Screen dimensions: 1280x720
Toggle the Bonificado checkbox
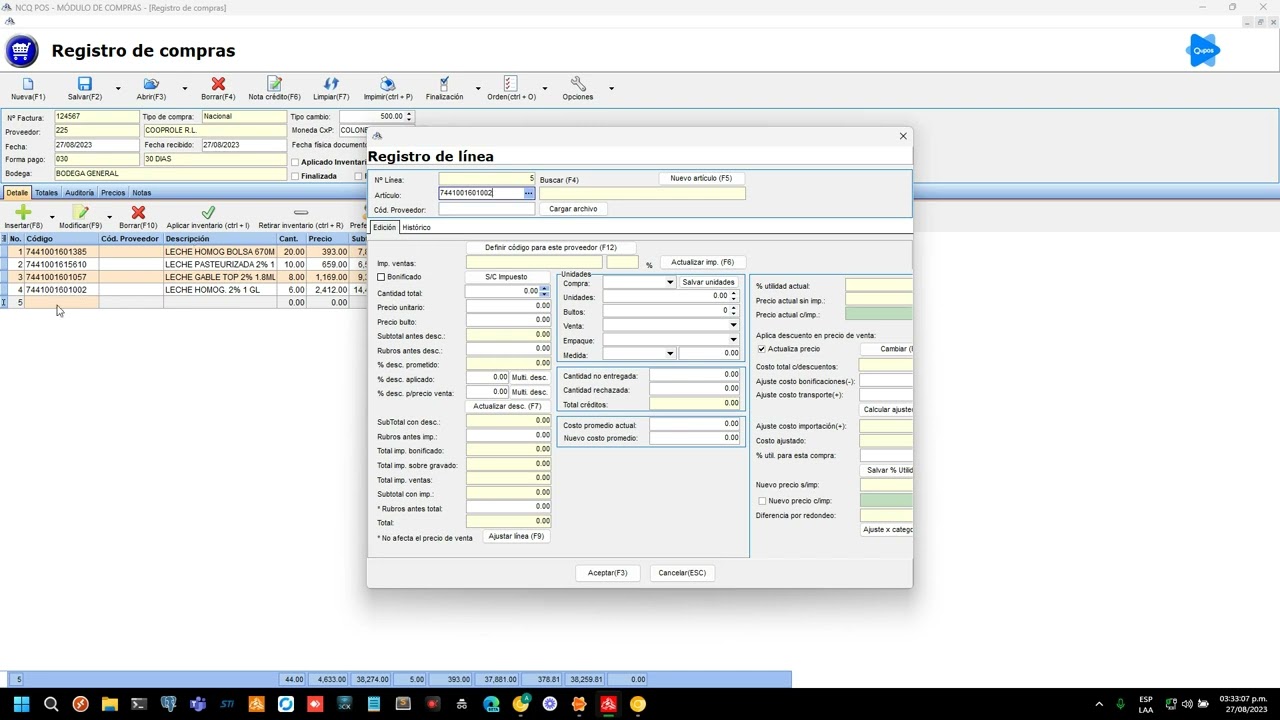pyautogui.click(x=381, y=277)
